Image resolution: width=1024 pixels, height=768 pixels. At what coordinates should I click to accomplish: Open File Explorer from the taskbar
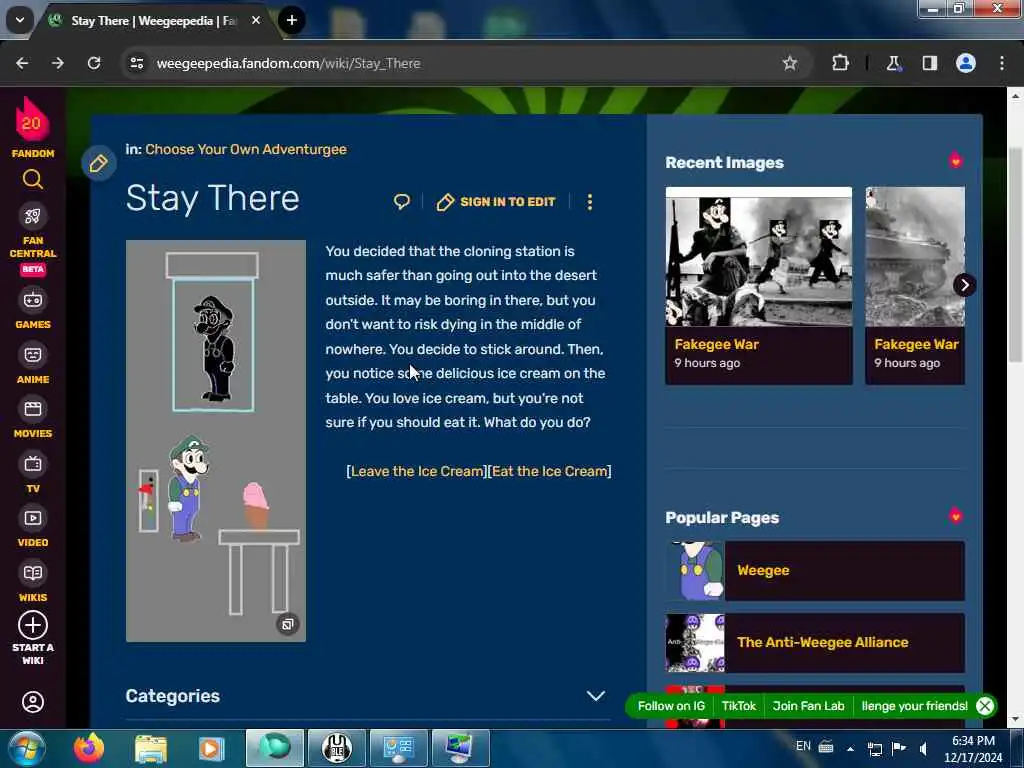[151, 748]
